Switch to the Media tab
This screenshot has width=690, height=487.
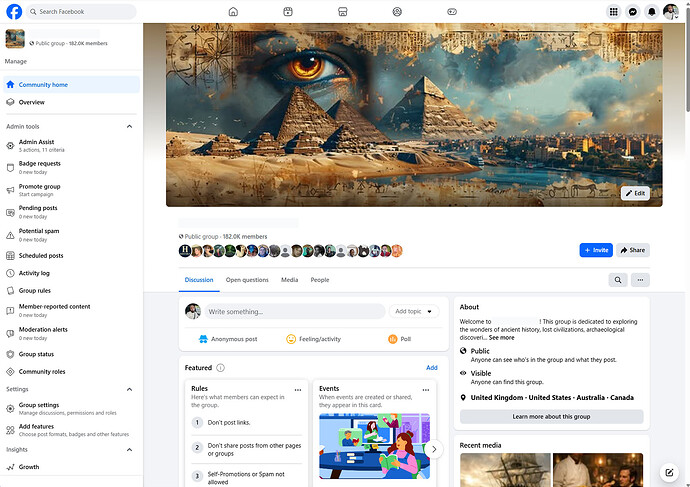pyautogui.click(x=289, y=280)
